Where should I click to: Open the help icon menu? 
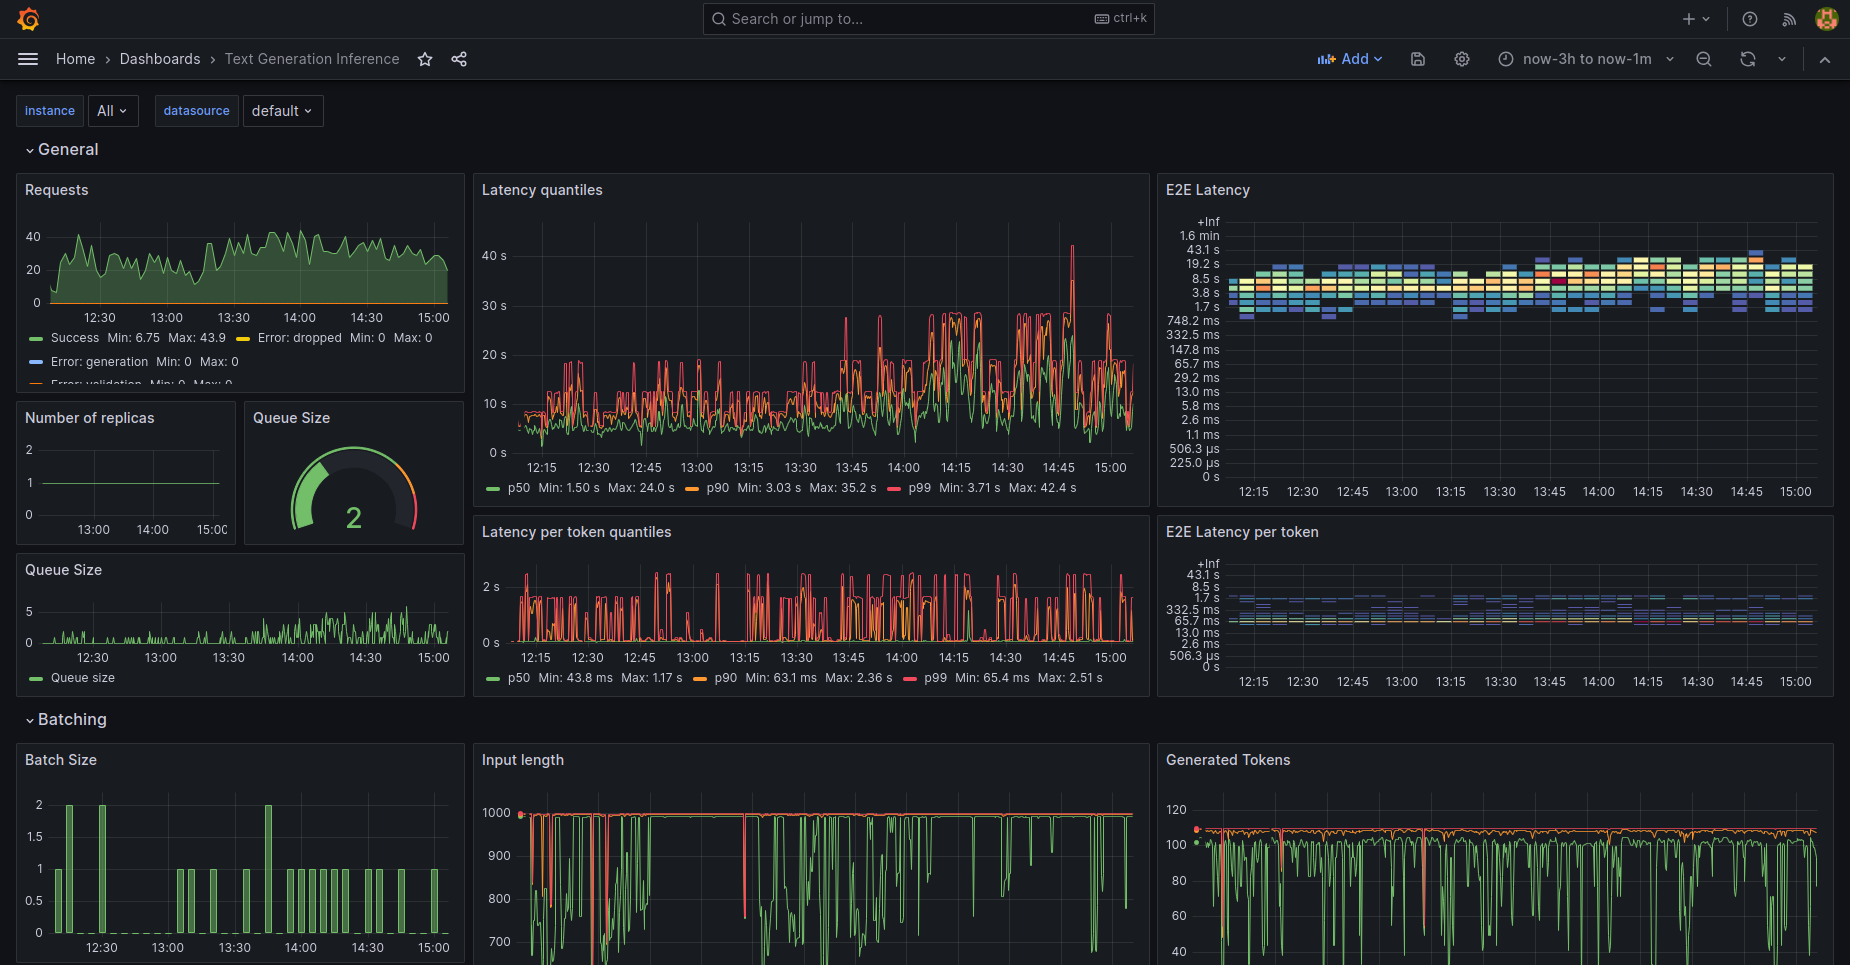coord(1749,19)
